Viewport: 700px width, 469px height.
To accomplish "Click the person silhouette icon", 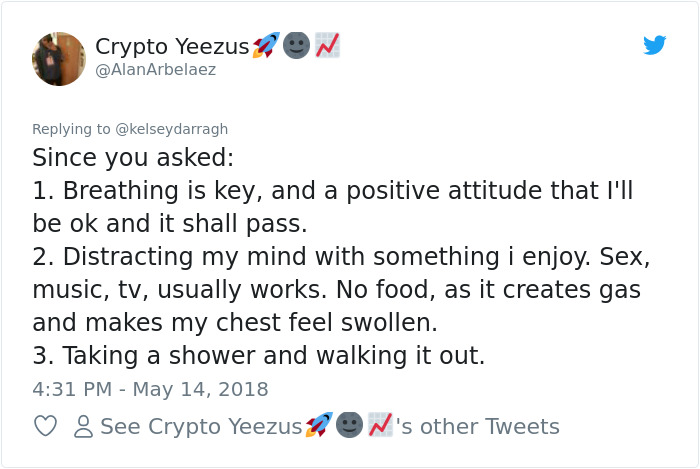I will tap(83, 426).
